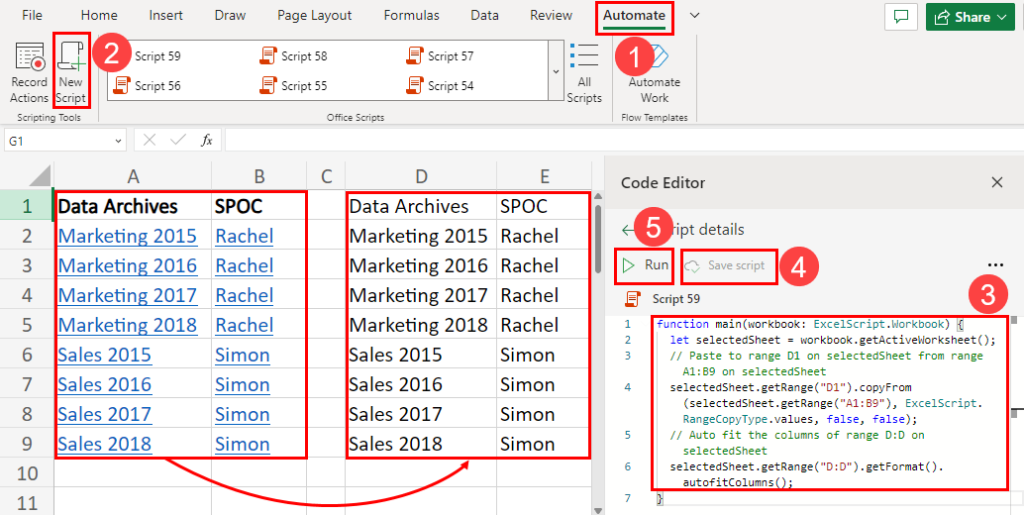This screenshot has width=1024, height=515.
Task: Select cell B1 SPOC
Action: coord(259,206)
